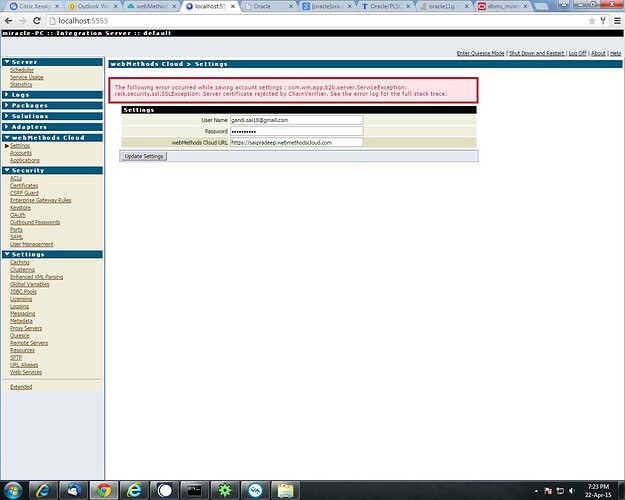
Task: Open the Help link
Action: (x=615, y=53)
